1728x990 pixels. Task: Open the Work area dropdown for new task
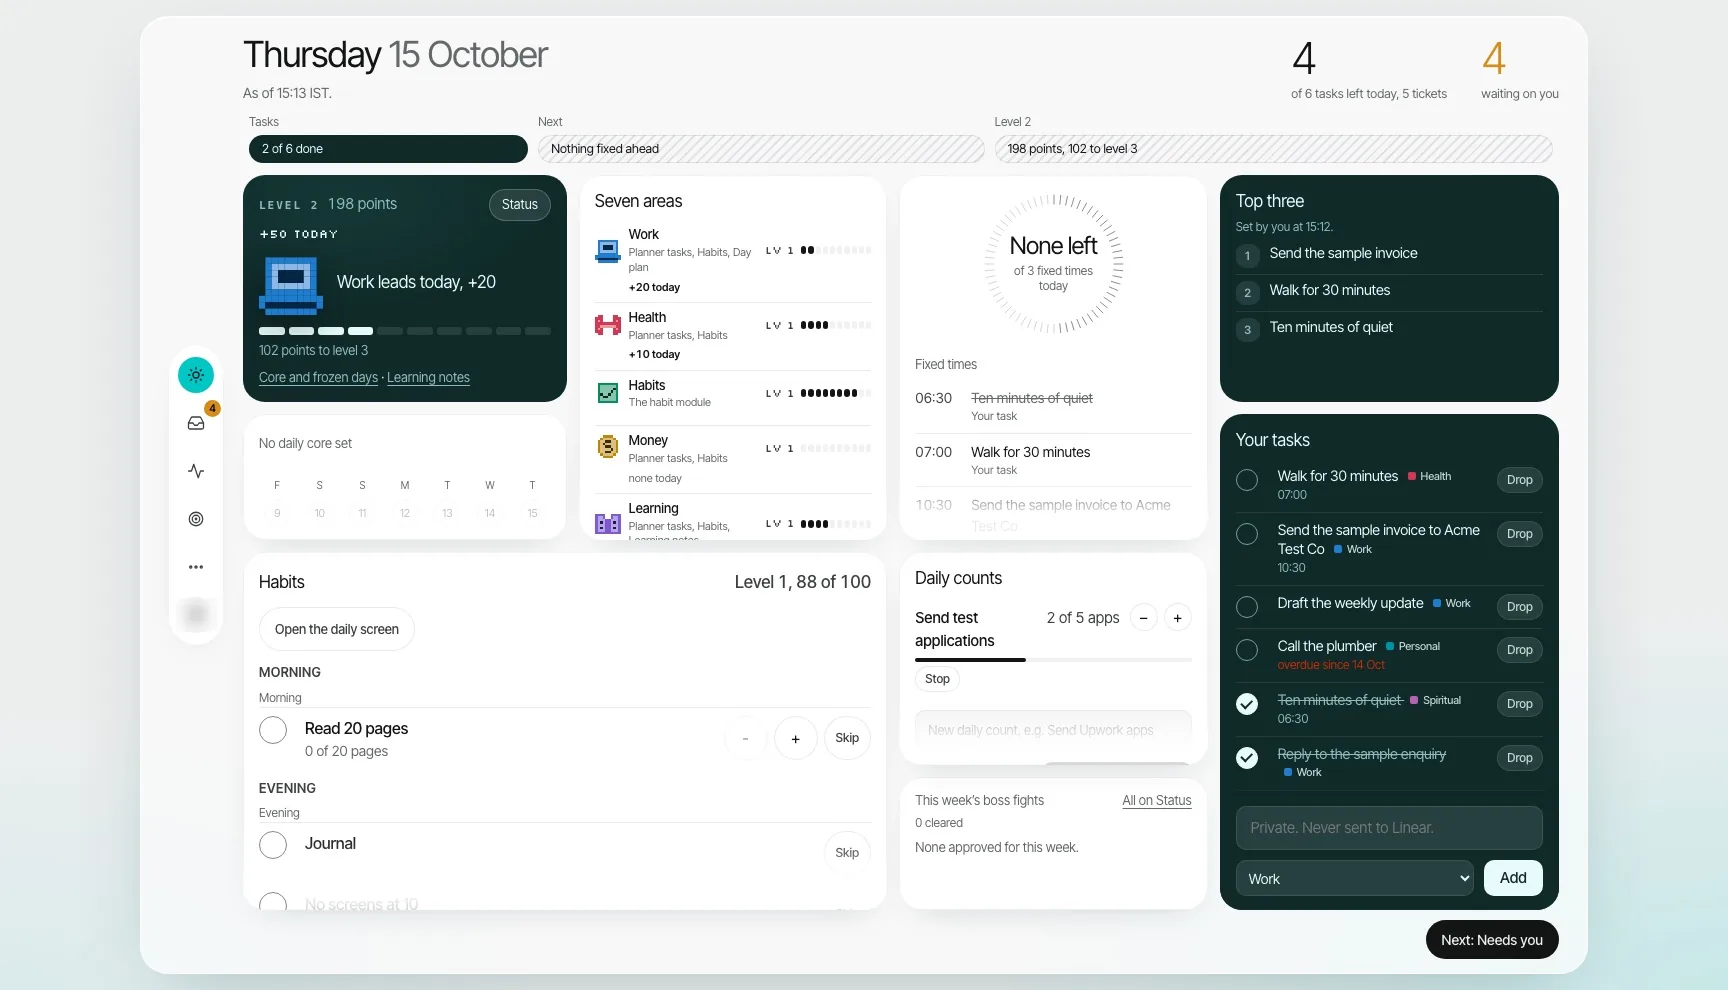1355,878
